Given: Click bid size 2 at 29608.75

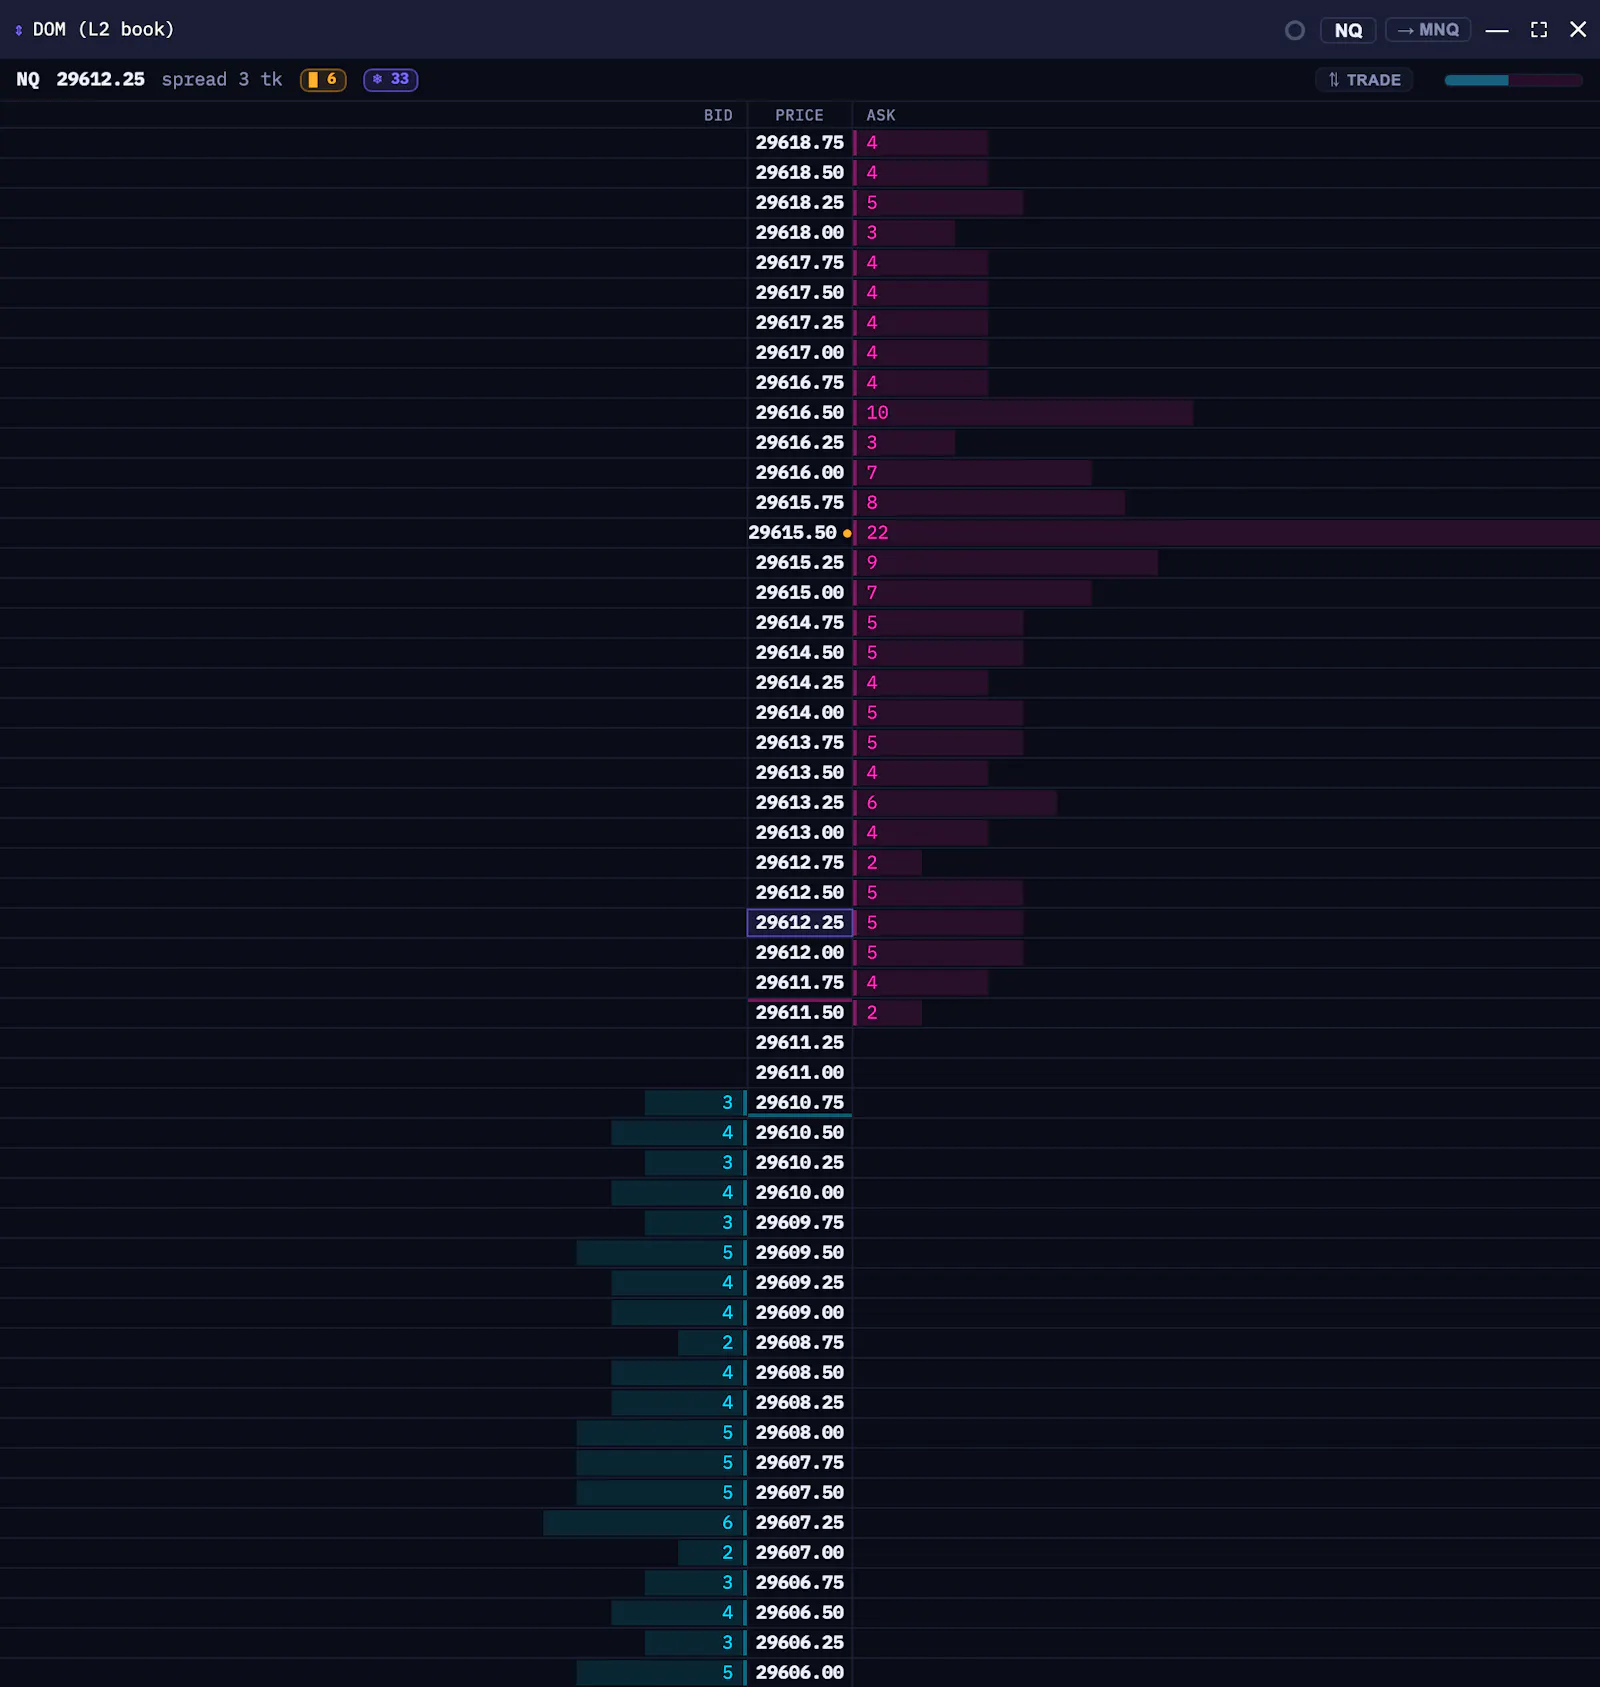Looking at the screenshot, I should (728, 1343).
